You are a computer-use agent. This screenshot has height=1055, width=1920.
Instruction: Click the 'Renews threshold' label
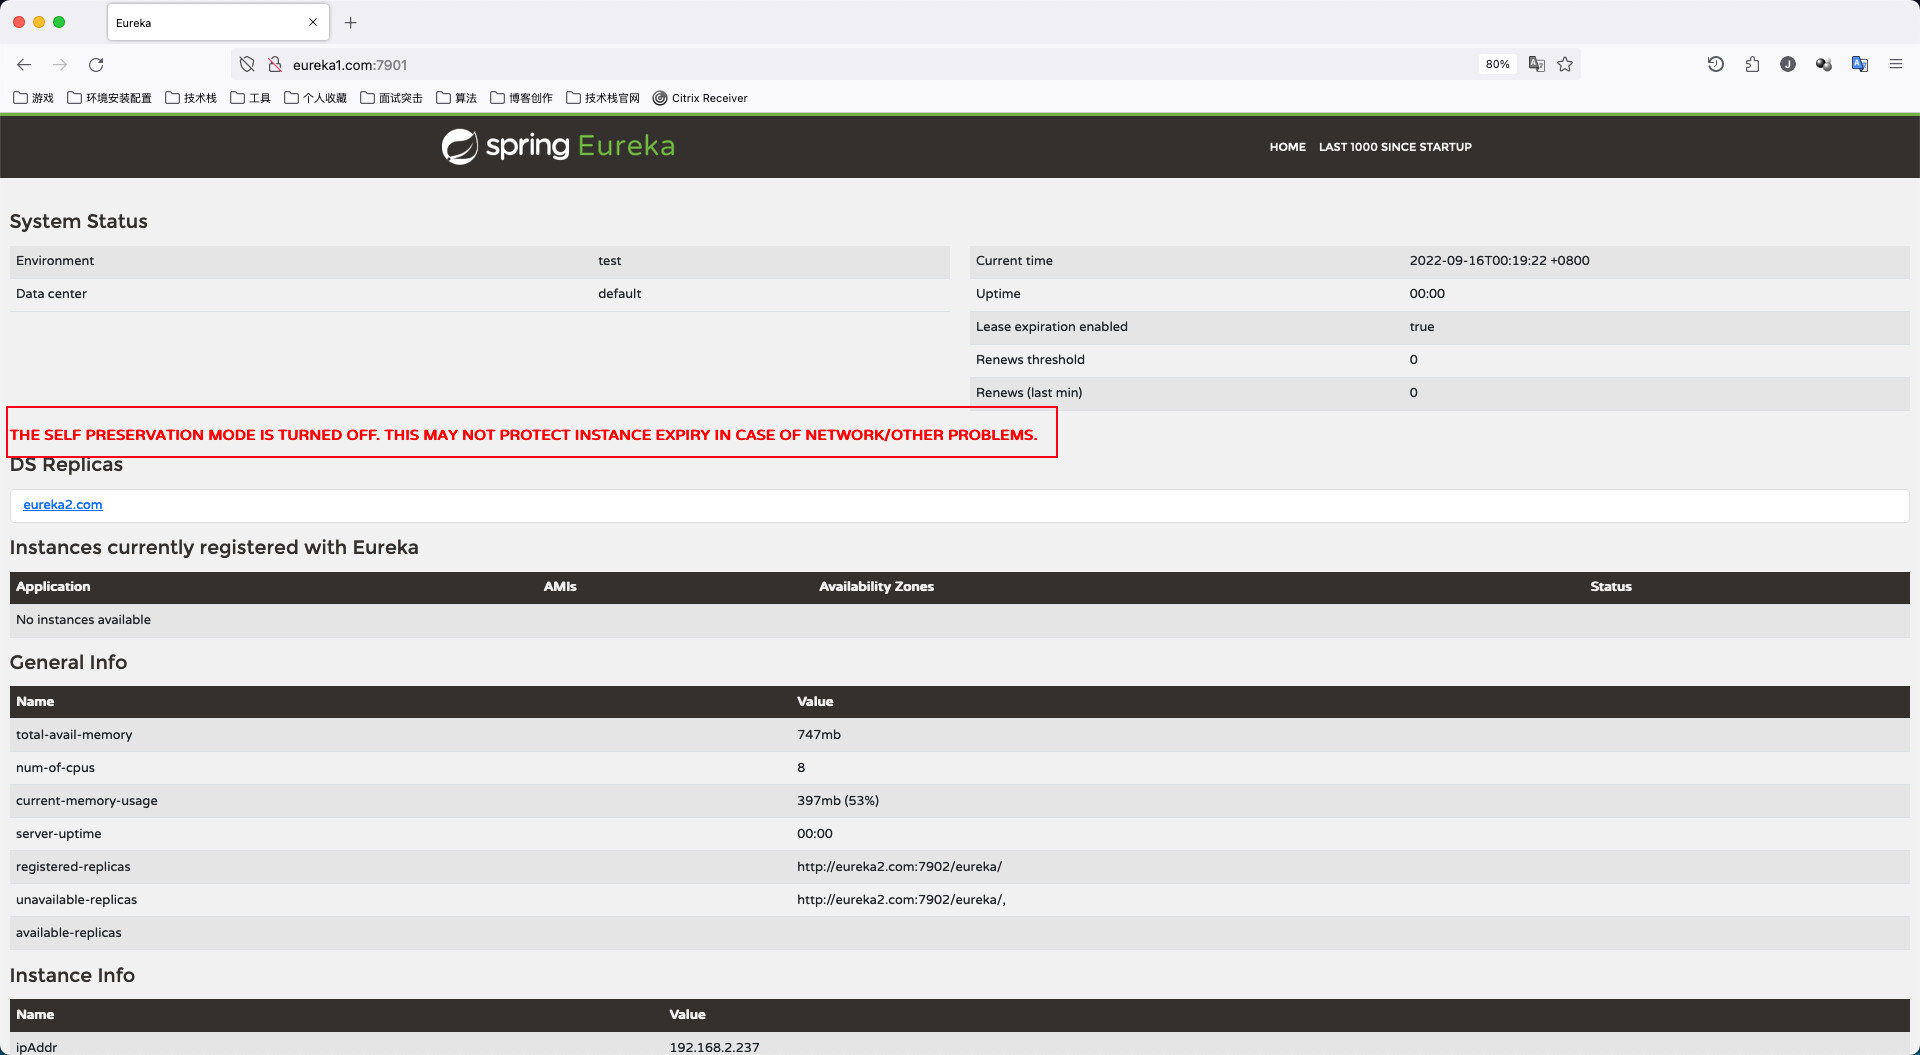coord(1030,360)
